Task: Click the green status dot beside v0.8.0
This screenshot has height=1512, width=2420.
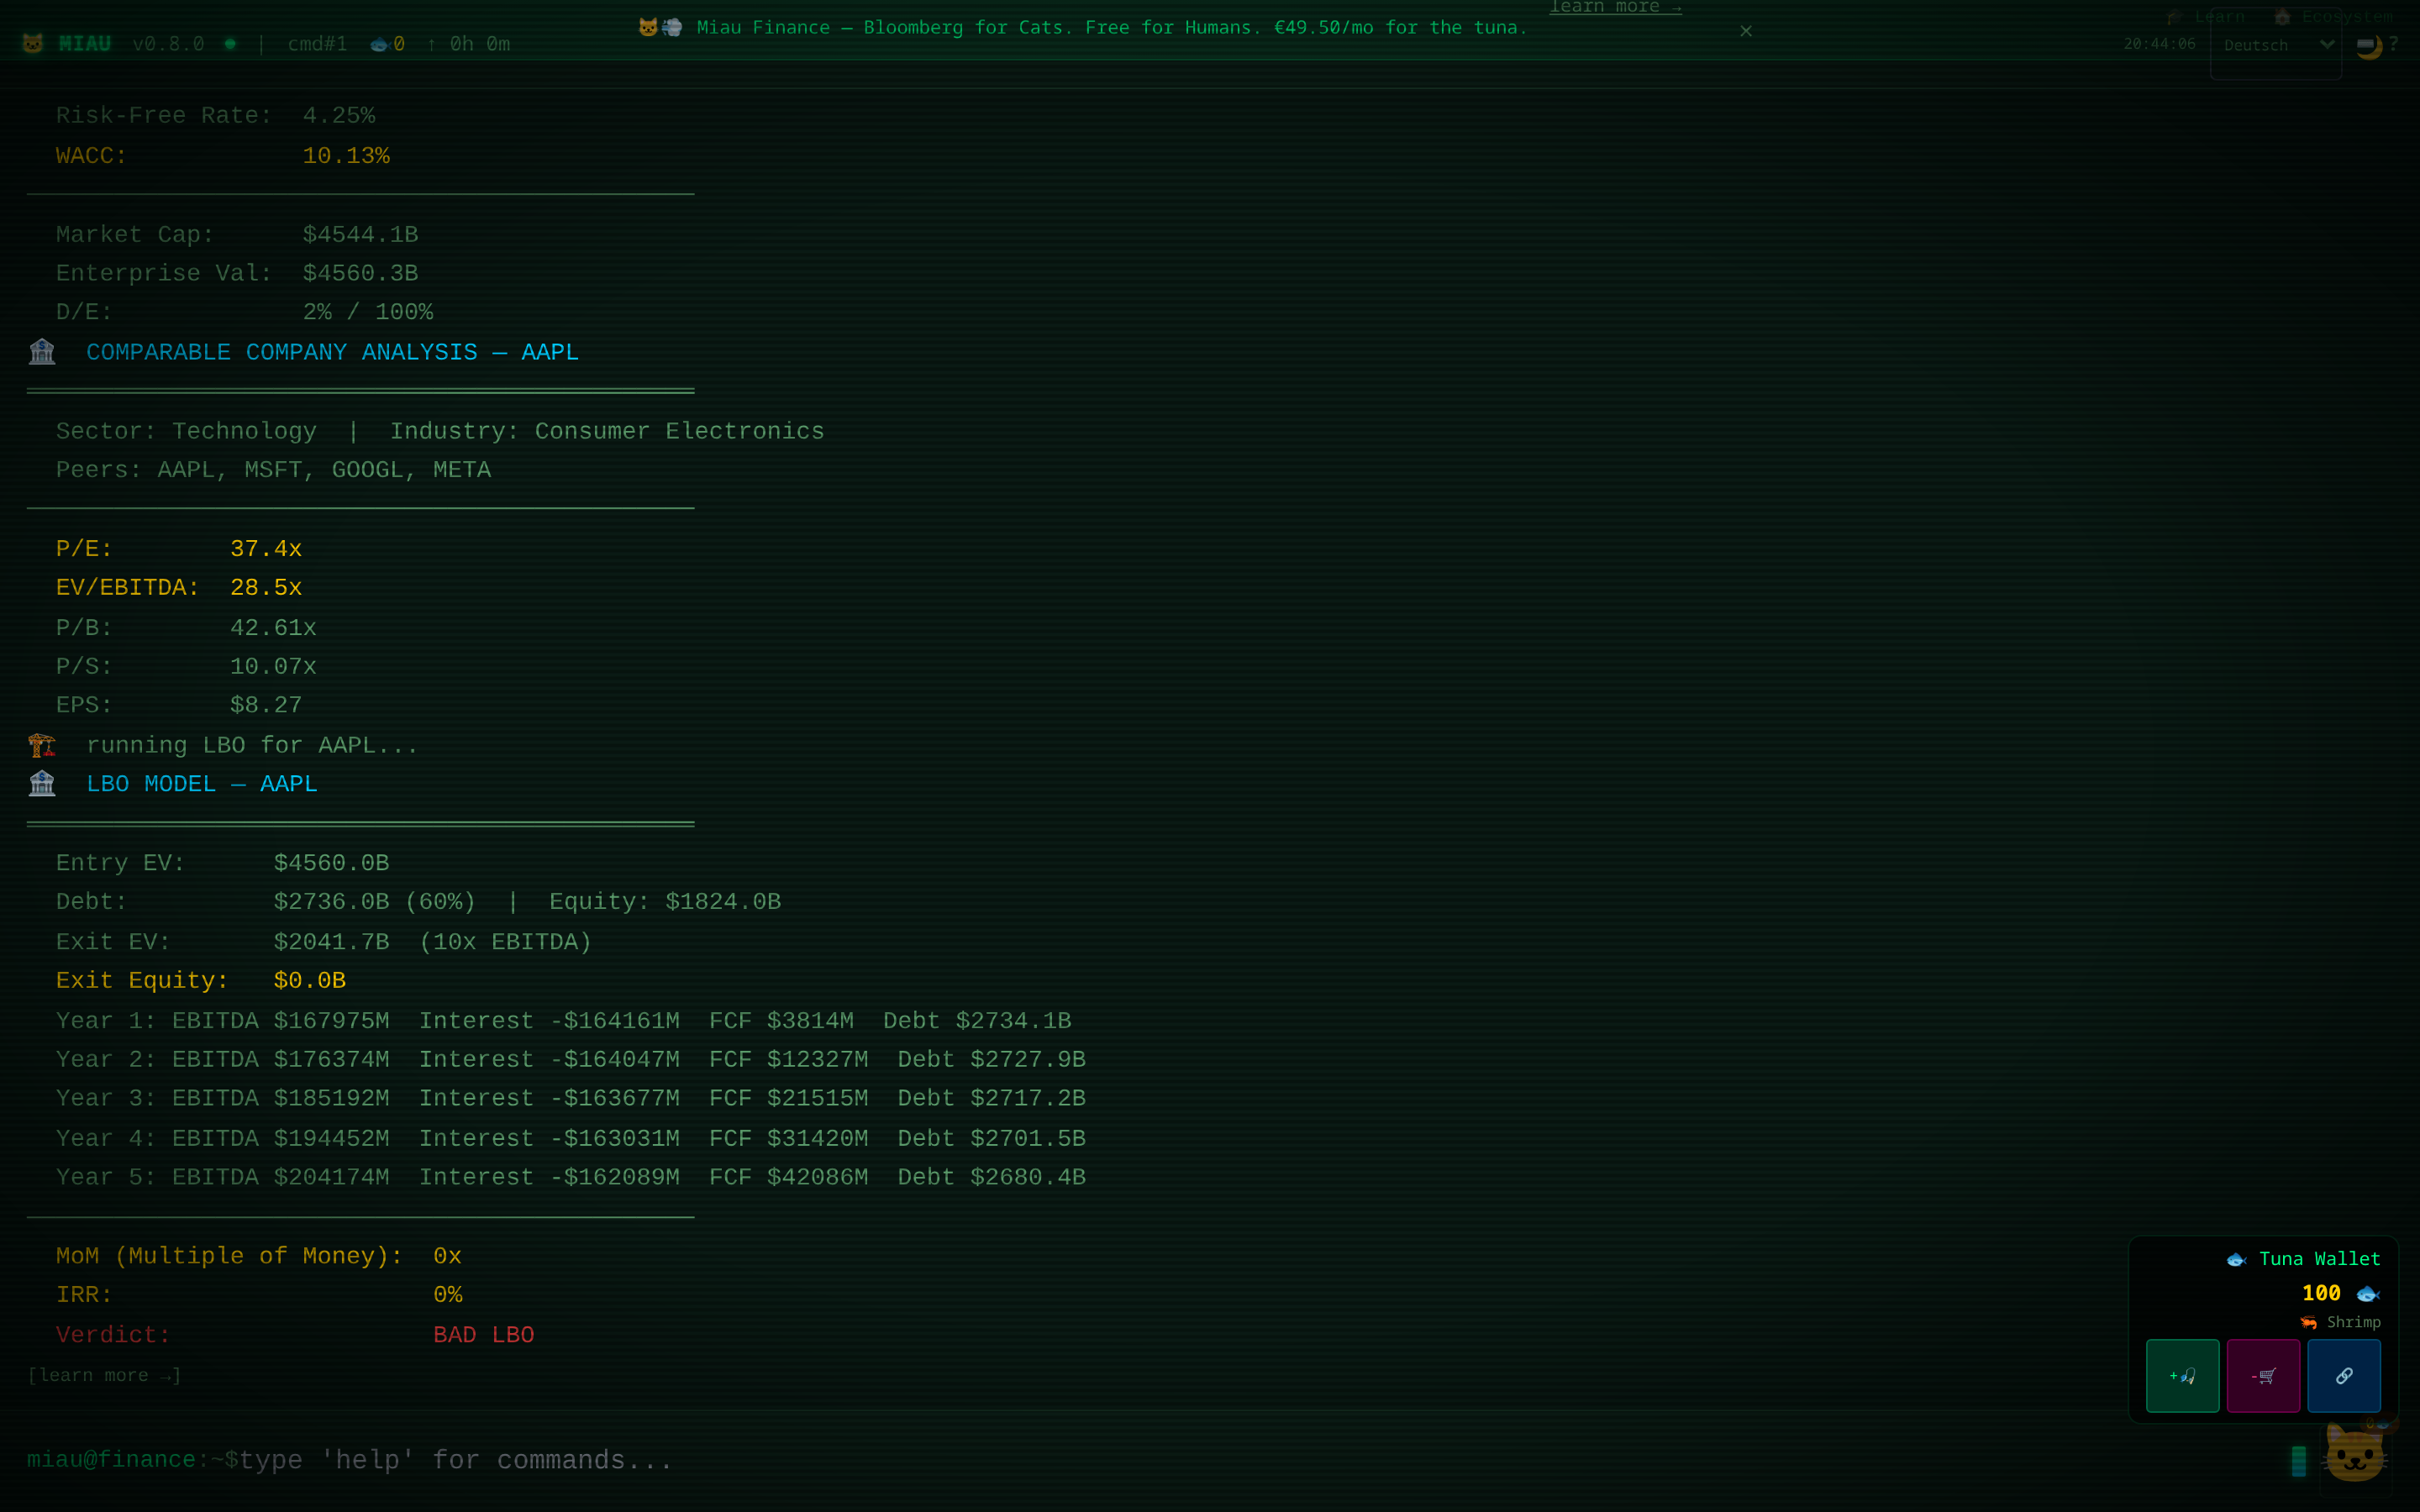Action: coord(230,44)
